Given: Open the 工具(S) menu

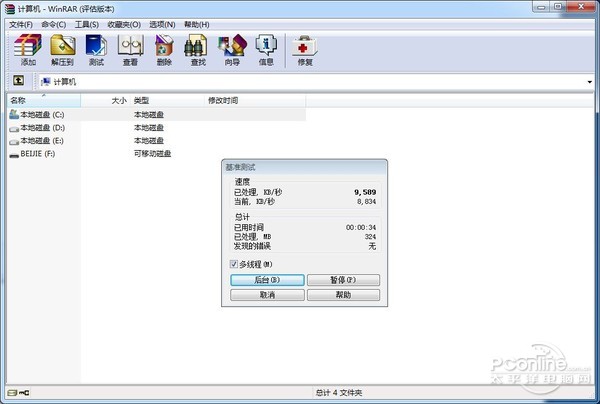Looking at the screenshot, I should [x=87, y=24].
